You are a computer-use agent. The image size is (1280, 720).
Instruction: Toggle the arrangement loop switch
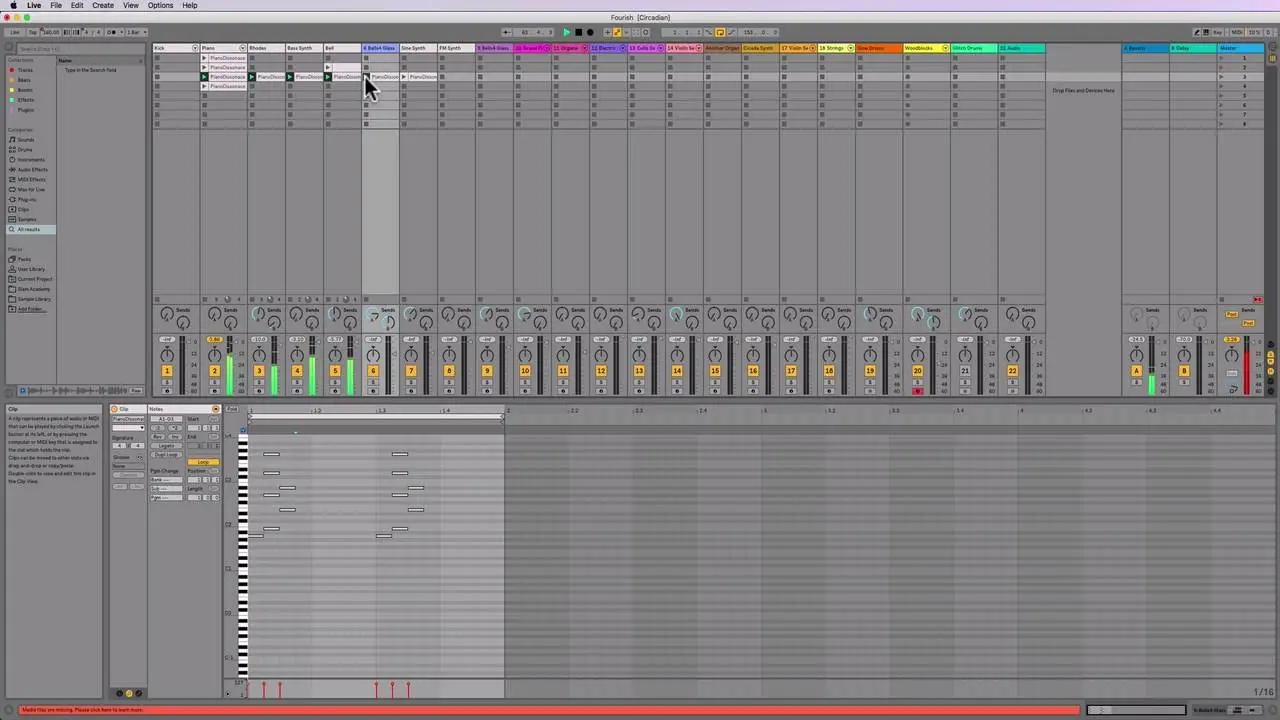(x=719, y=32)
